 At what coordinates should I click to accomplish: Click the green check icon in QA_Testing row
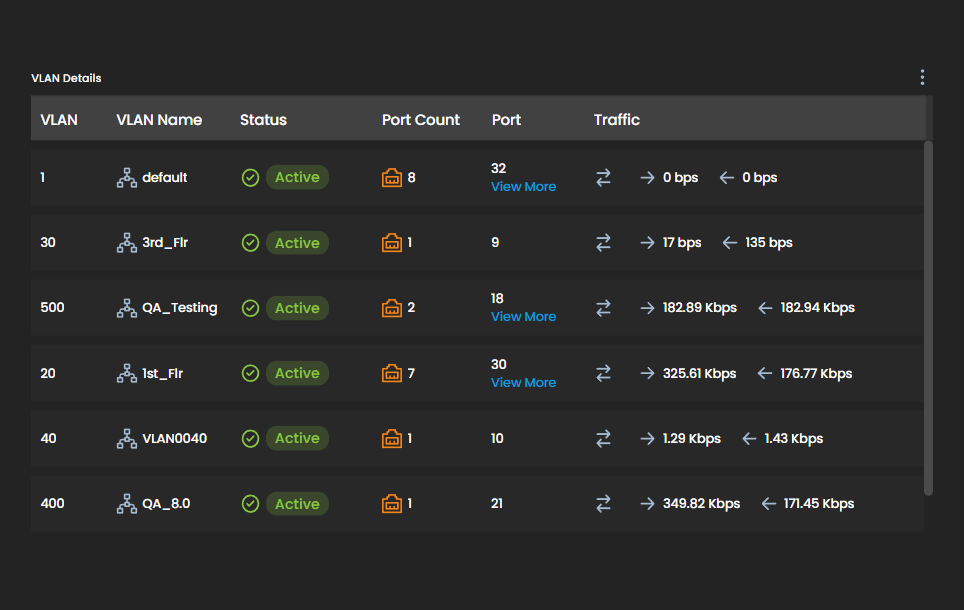pos(250,308)
